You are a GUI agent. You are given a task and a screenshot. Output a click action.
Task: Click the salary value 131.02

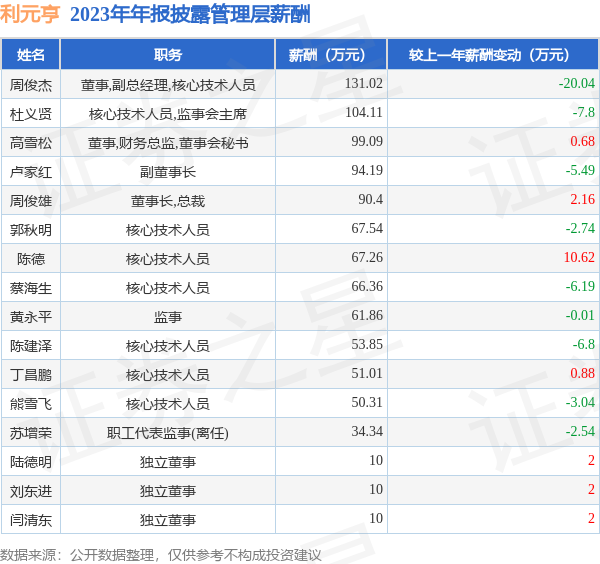pos(364,83)
